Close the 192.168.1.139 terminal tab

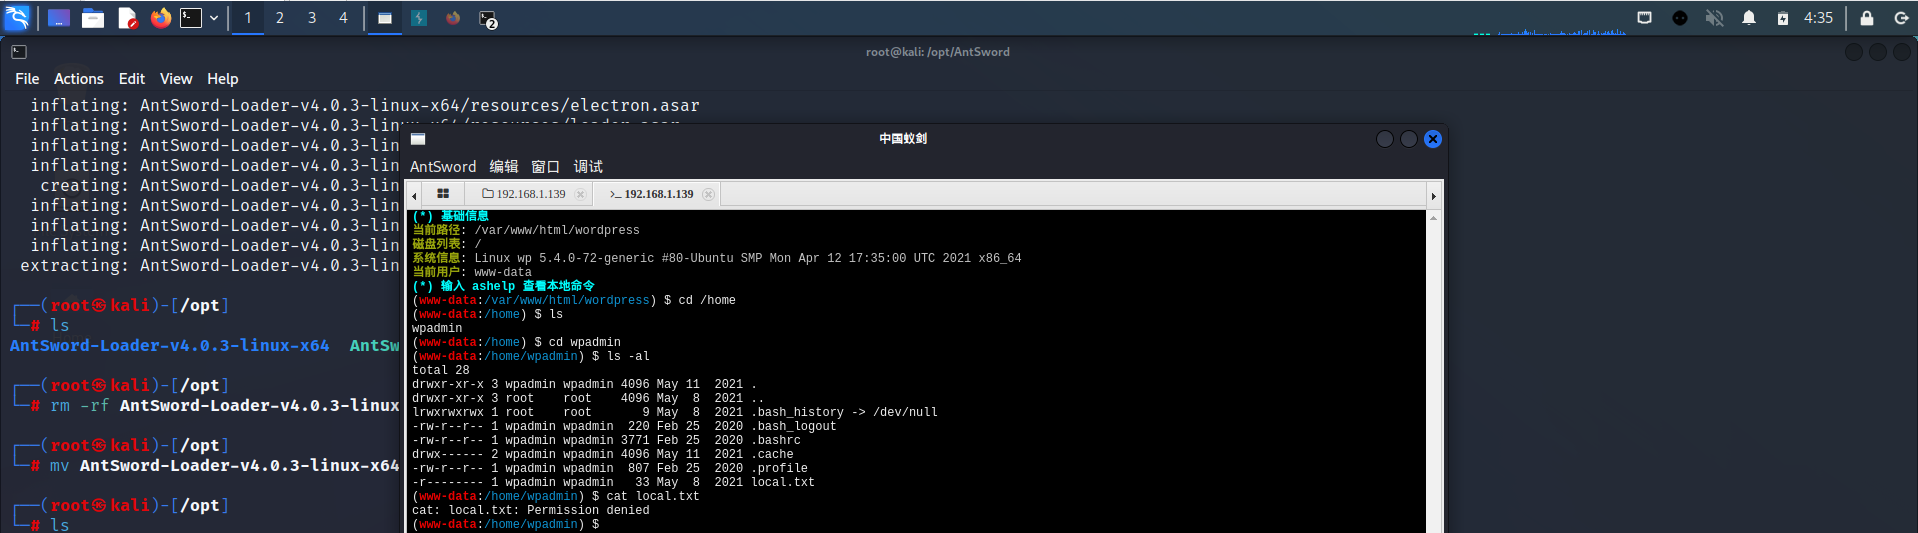(x=708, y=195)
